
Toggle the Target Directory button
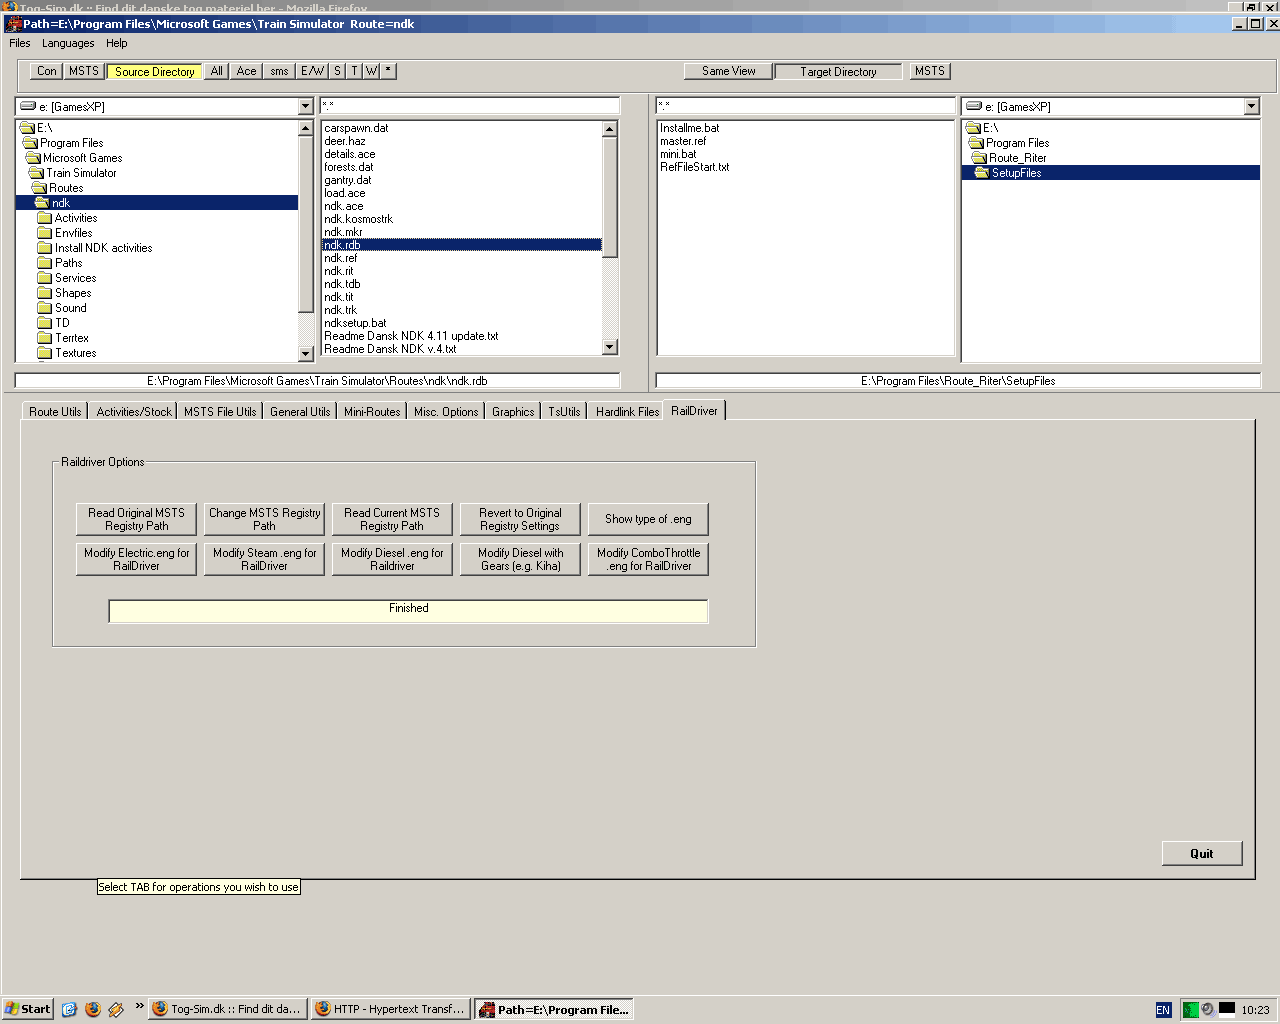[838, 71]
